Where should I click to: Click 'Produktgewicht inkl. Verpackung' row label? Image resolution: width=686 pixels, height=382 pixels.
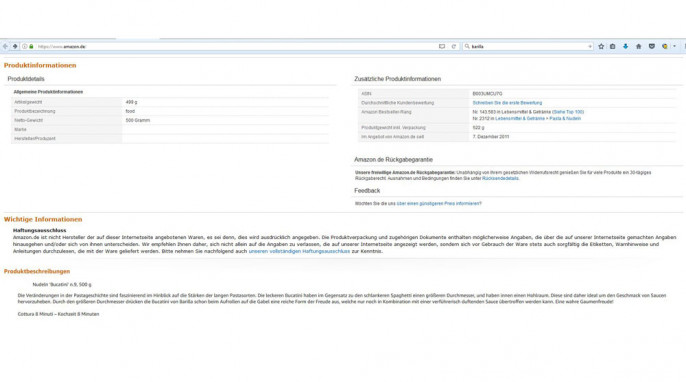393,128
